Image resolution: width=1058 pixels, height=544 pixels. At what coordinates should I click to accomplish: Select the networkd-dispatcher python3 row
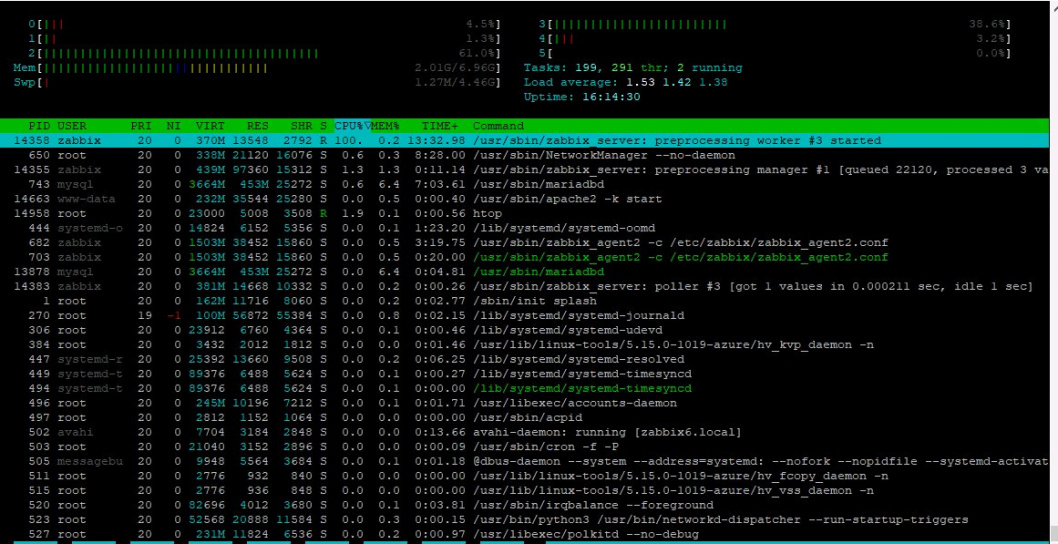(525, 520)
